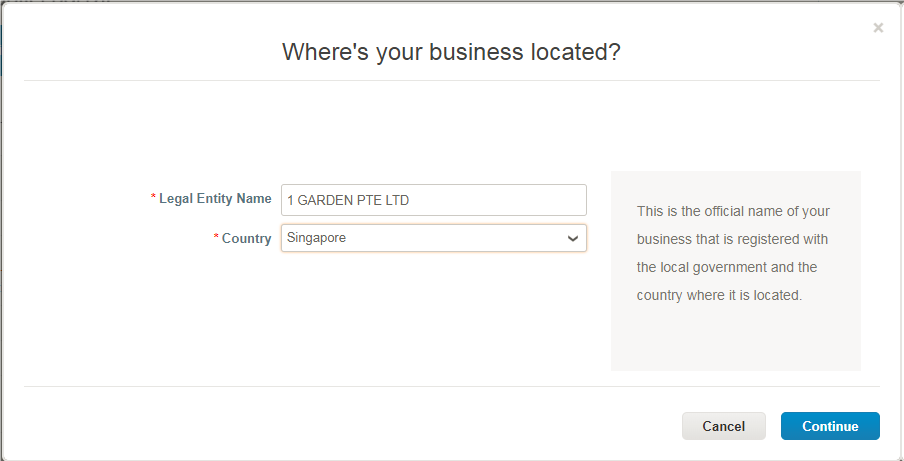Close the dialog with the X icon
This screenshot has width=904, height=461.
(x=878, y=28)
